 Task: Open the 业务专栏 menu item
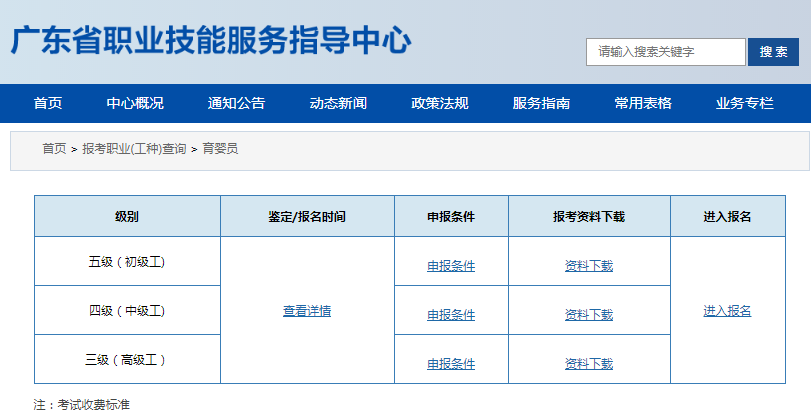coord(744,103)
